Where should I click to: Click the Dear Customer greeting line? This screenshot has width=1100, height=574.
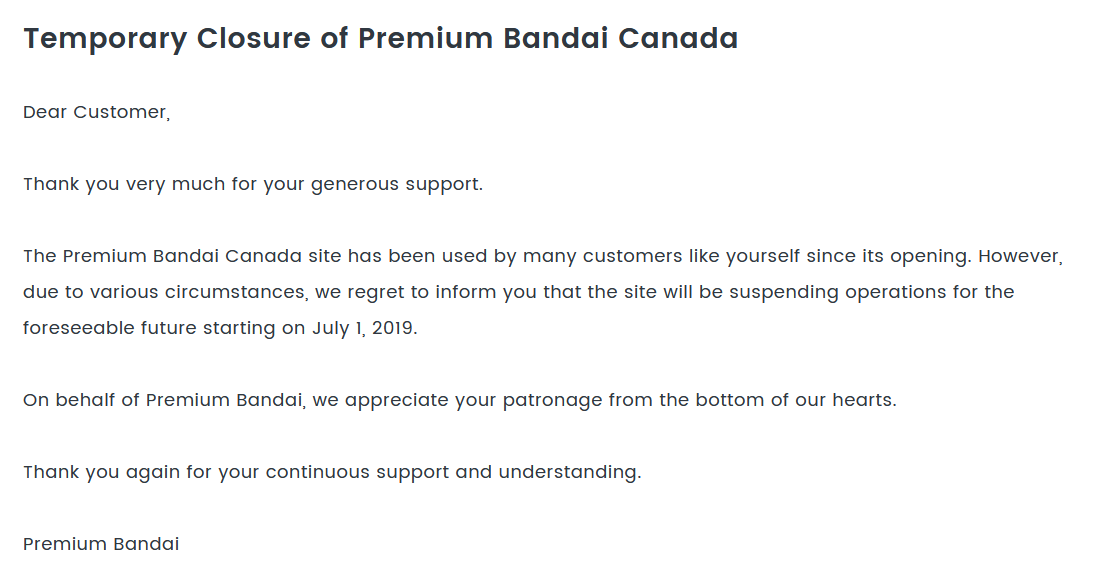[97, 112]
